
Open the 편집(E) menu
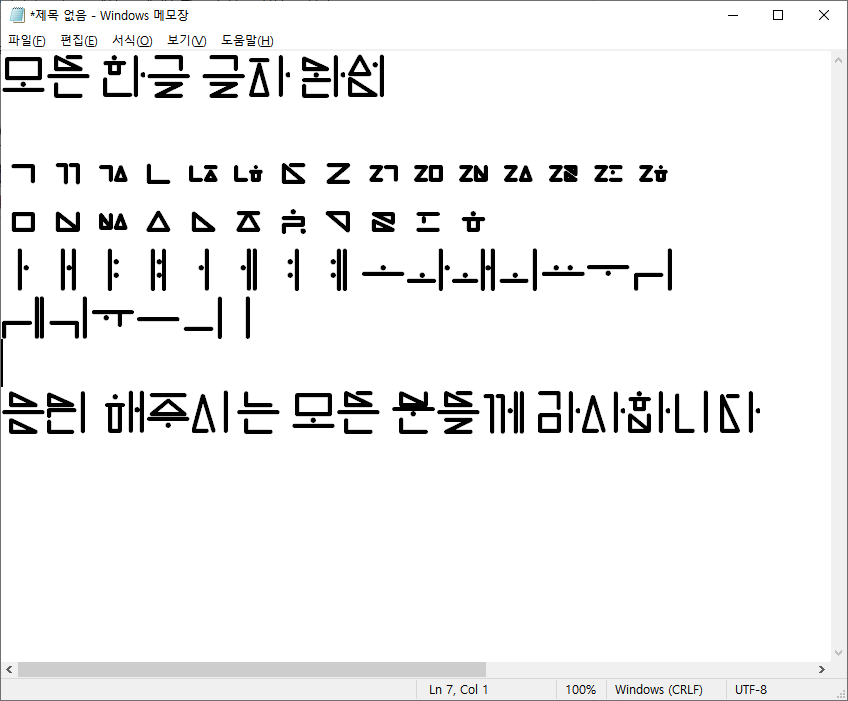(x=79, y=40)
